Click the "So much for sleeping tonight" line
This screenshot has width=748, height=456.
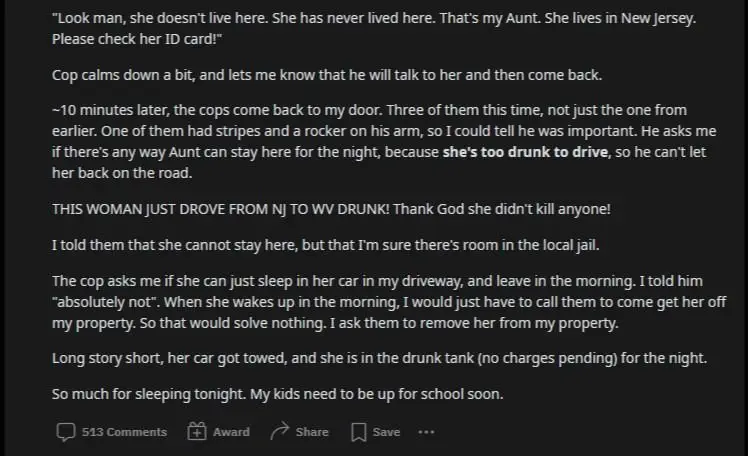click(278, 394)
